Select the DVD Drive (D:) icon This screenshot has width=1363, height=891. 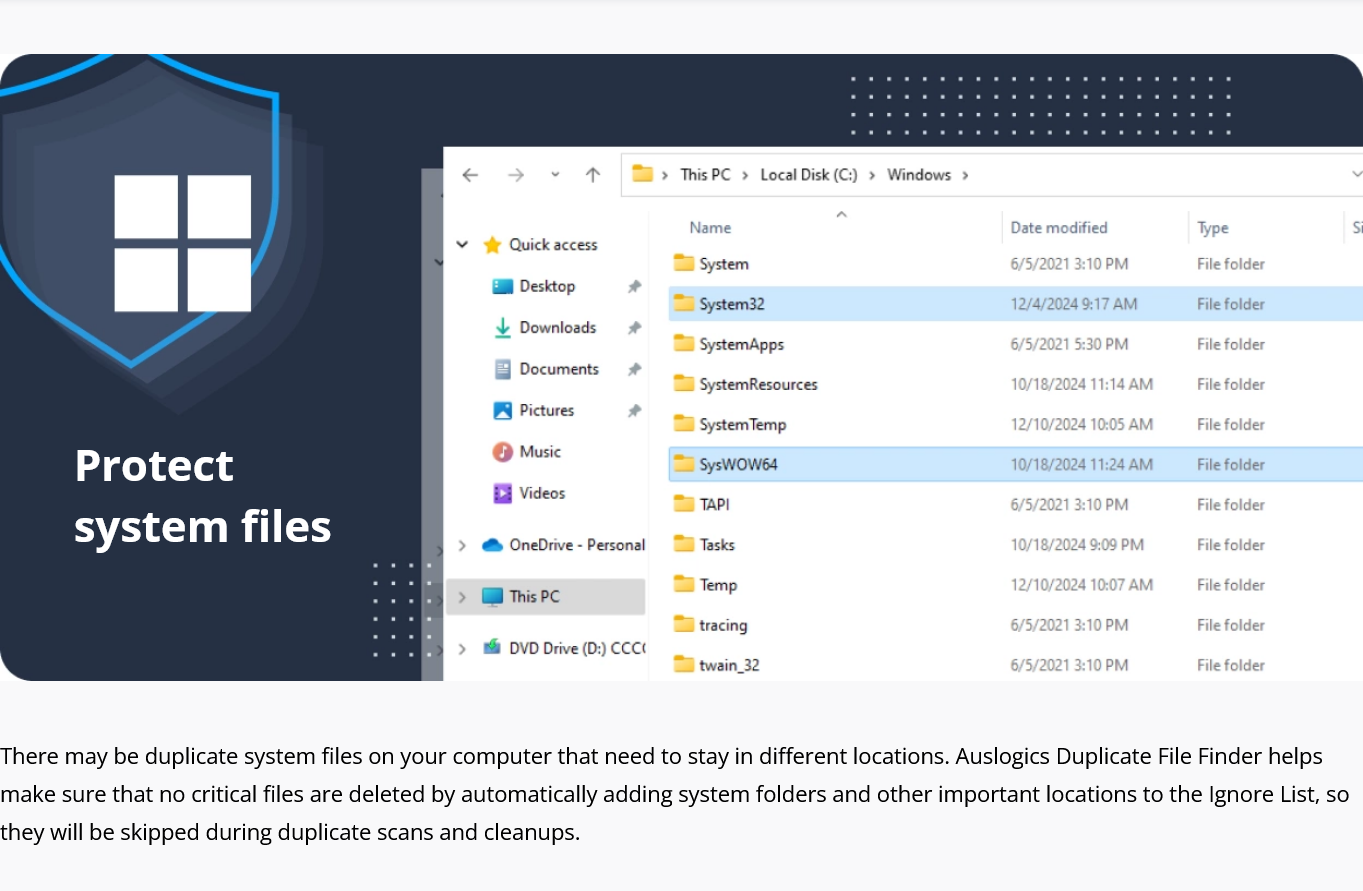(492, 648)
